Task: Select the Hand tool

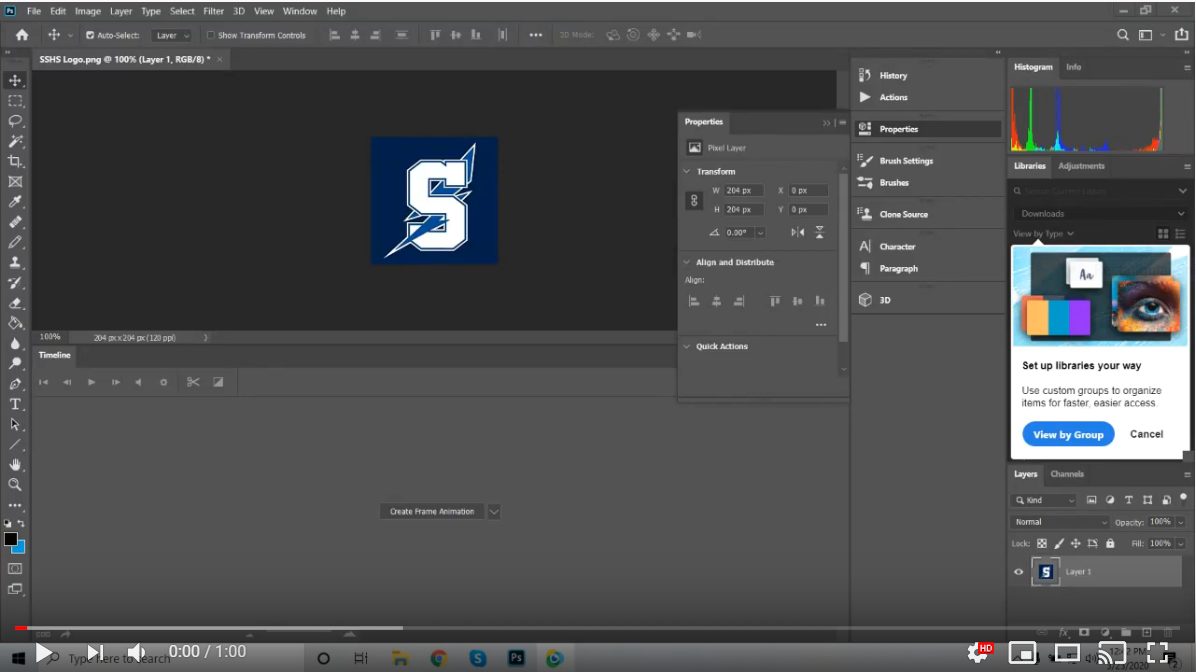Action: 14,465
